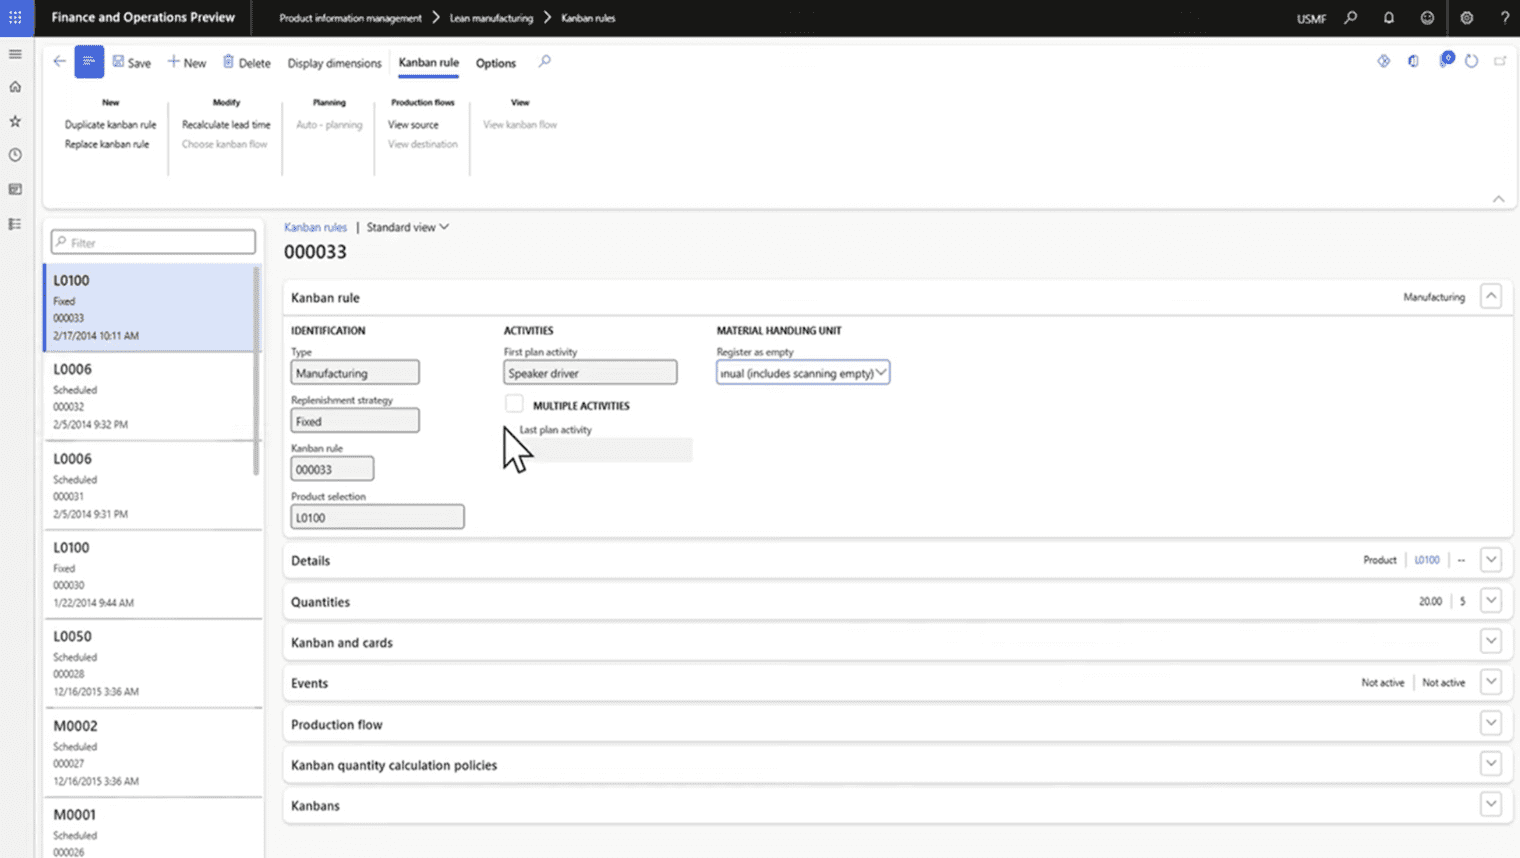The image size is (1520, 858).
Task: Click the help question mark icon
Action: click(x=1503, y=18)
